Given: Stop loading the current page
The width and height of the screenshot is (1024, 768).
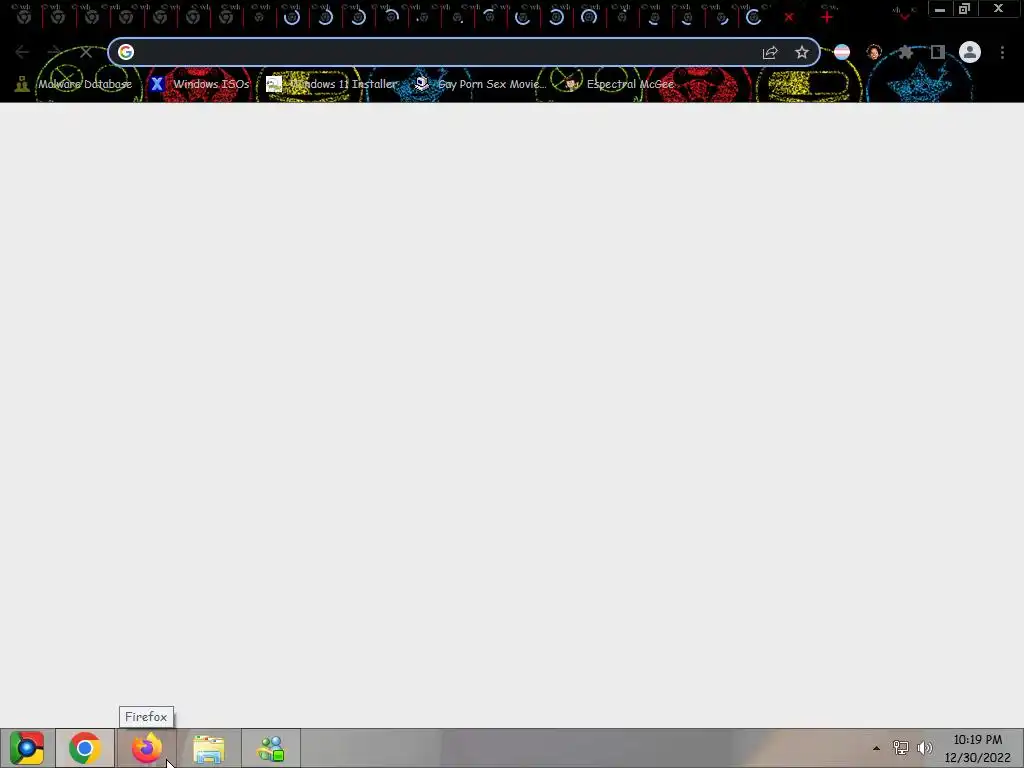Looking at the screenshot, I should 86,52.
